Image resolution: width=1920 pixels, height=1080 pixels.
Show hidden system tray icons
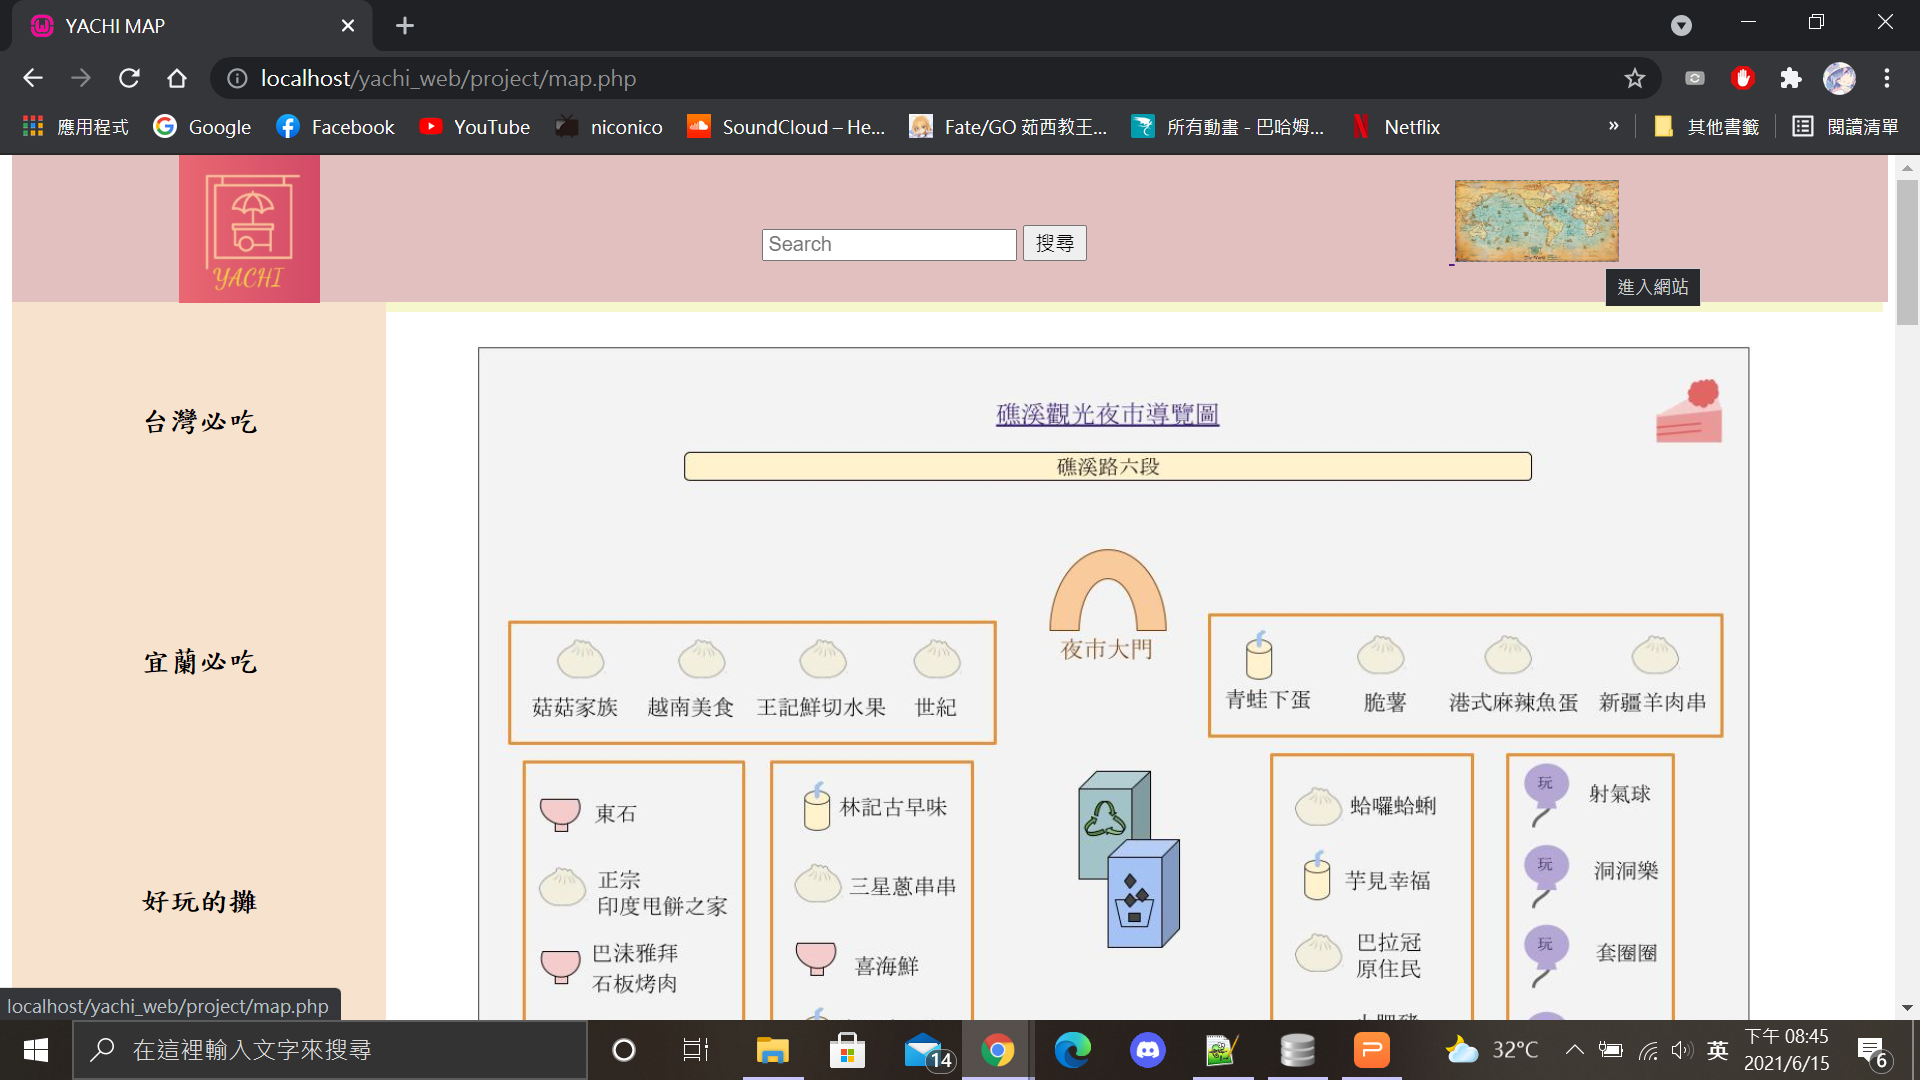point(1574,1050)
